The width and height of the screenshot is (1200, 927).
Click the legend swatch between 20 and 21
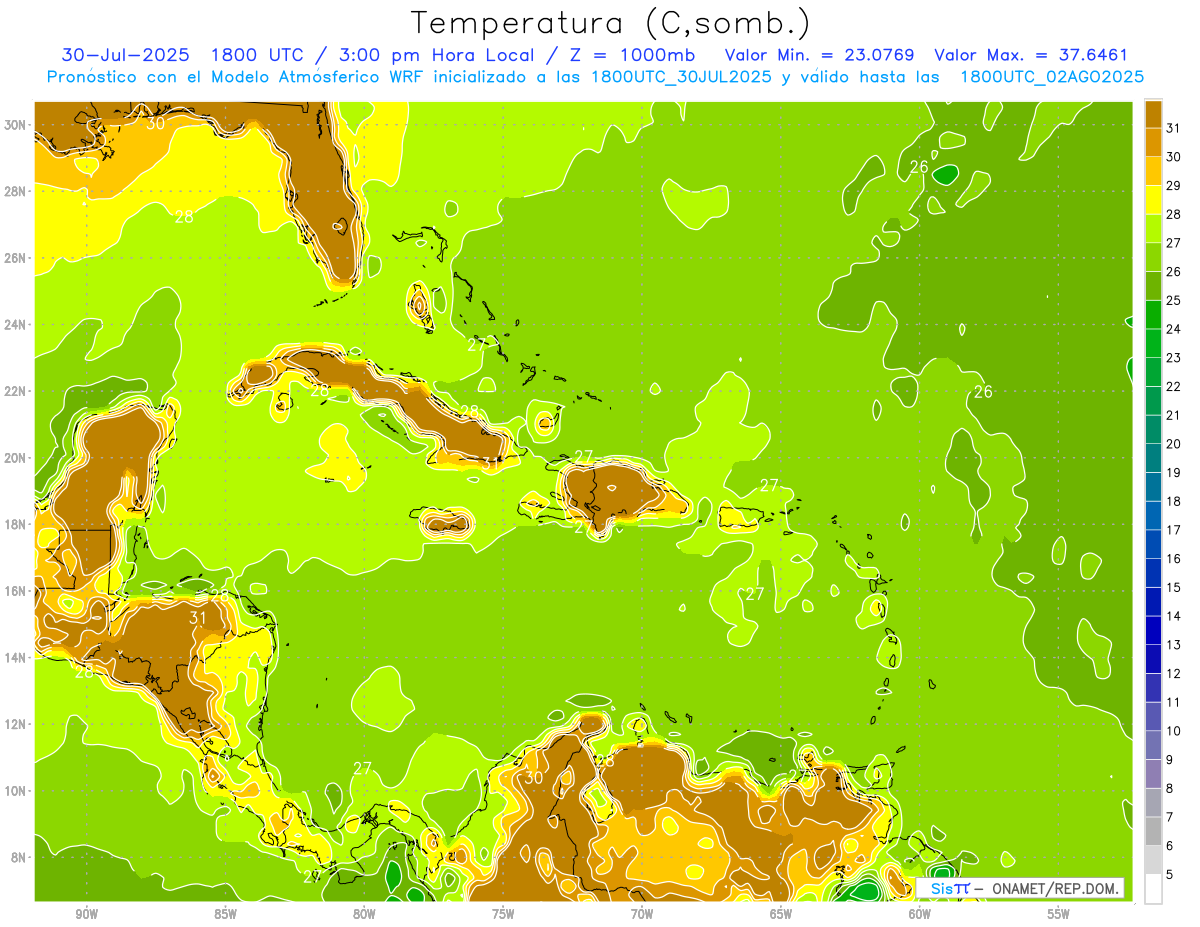tap(1153, 430)
